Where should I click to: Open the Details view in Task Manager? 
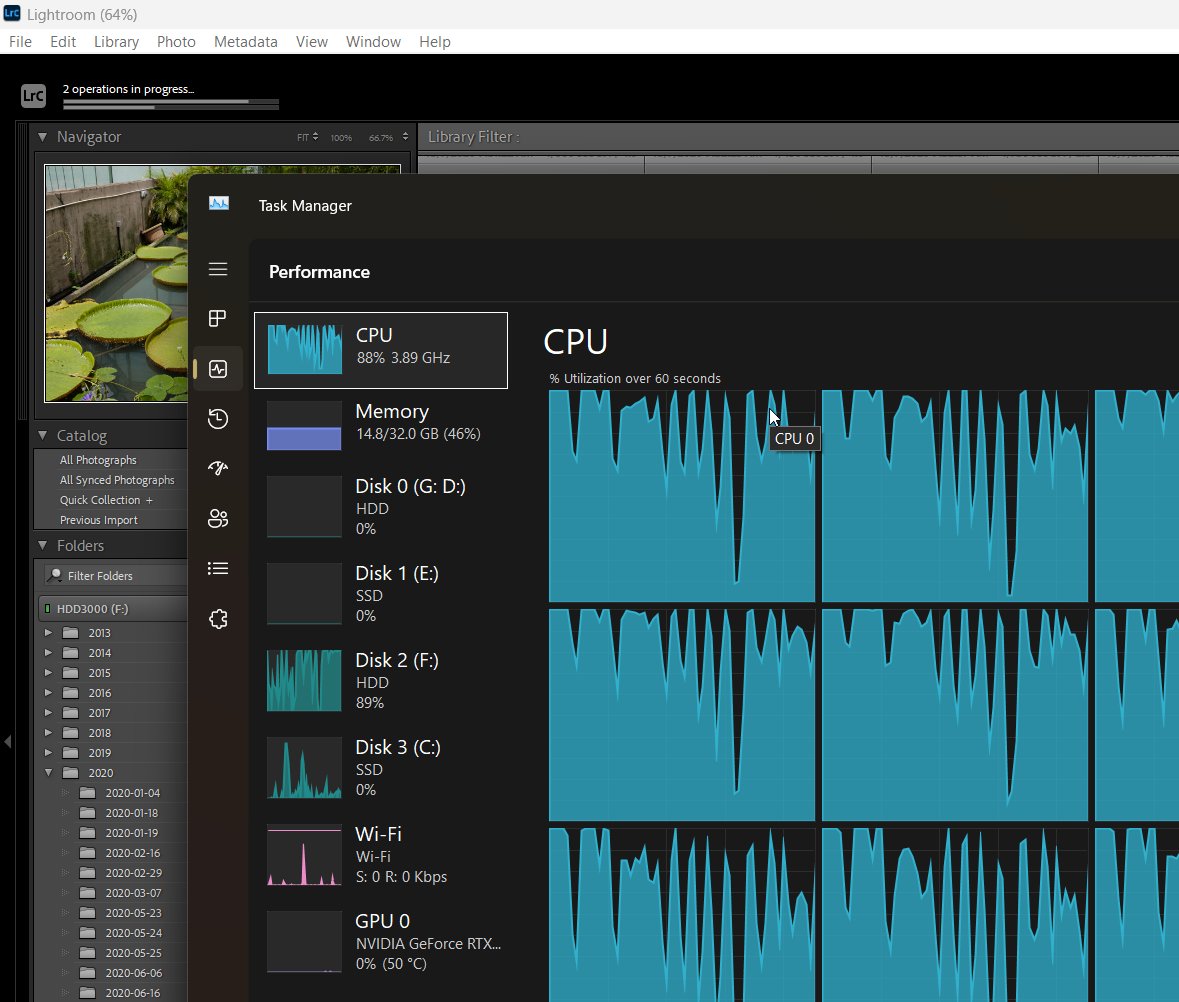click(x=218, y=568)
